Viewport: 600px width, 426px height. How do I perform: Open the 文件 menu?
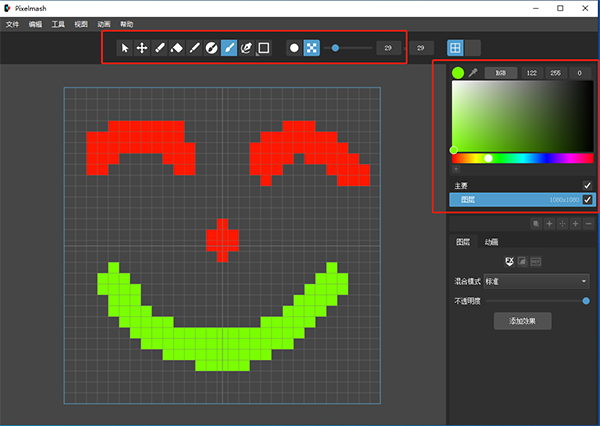click(x=12, y=23)
